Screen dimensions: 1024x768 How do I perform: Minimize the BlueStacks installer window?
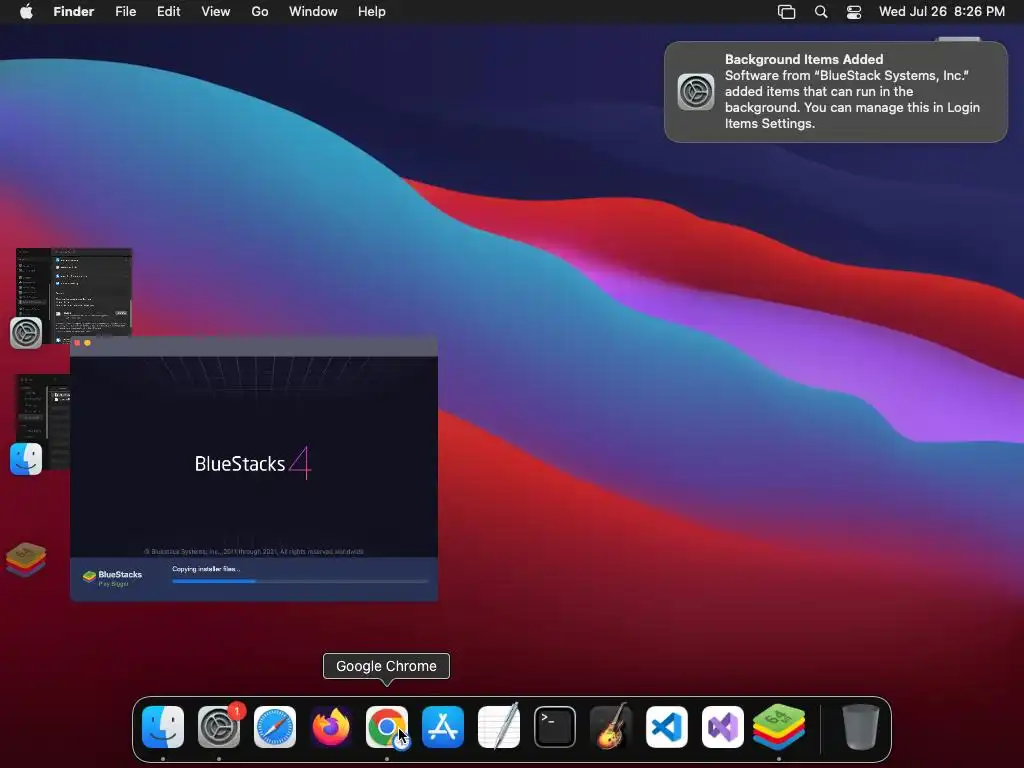(x=88, y=343)
